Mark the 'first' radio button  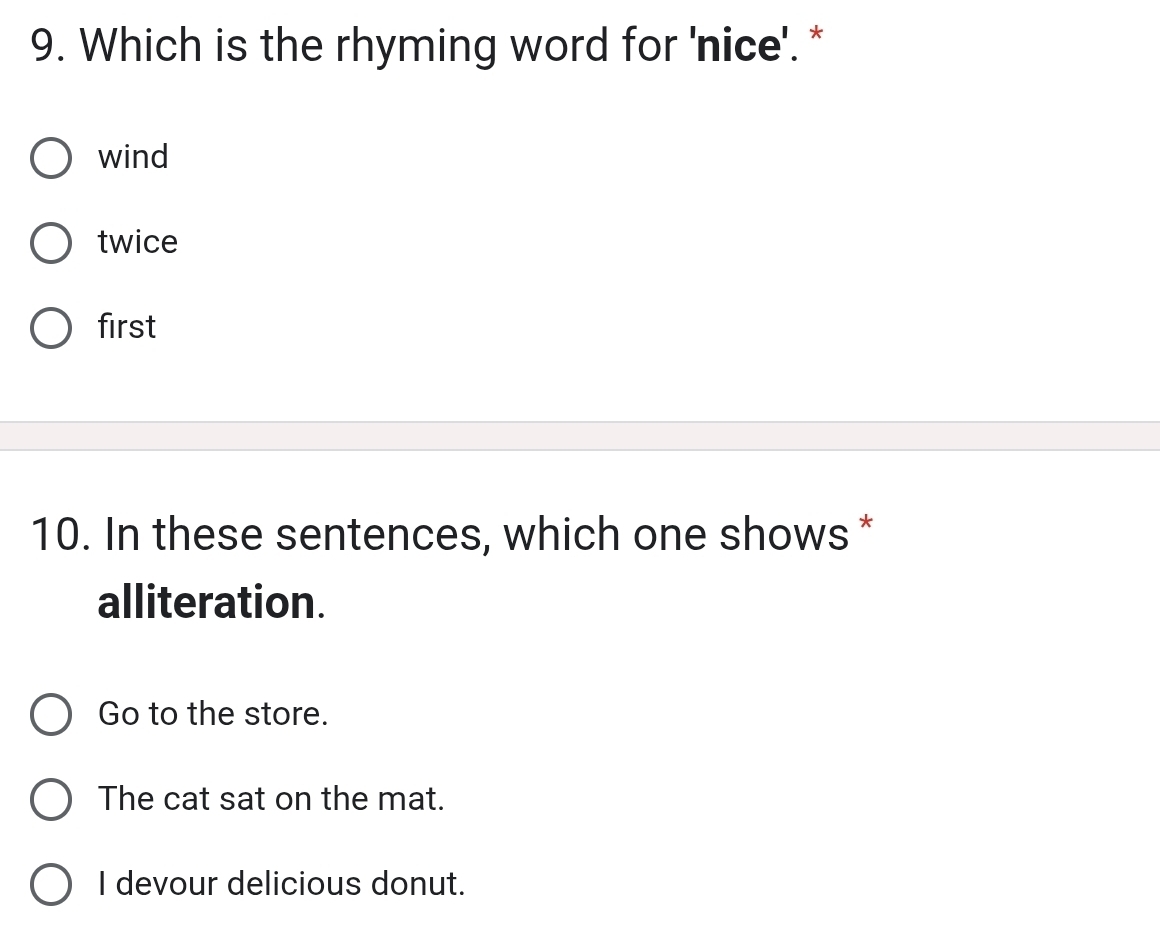[x=51, y=328]
